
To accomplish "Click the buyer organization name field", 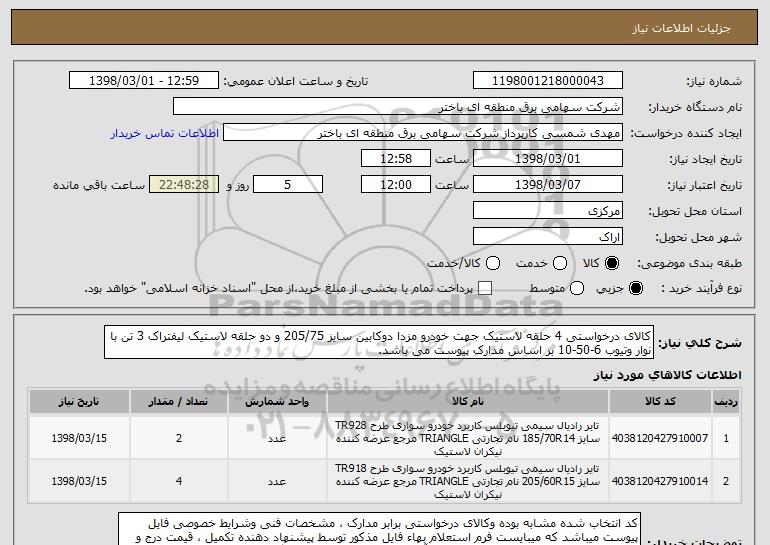I will pos(398,107).
